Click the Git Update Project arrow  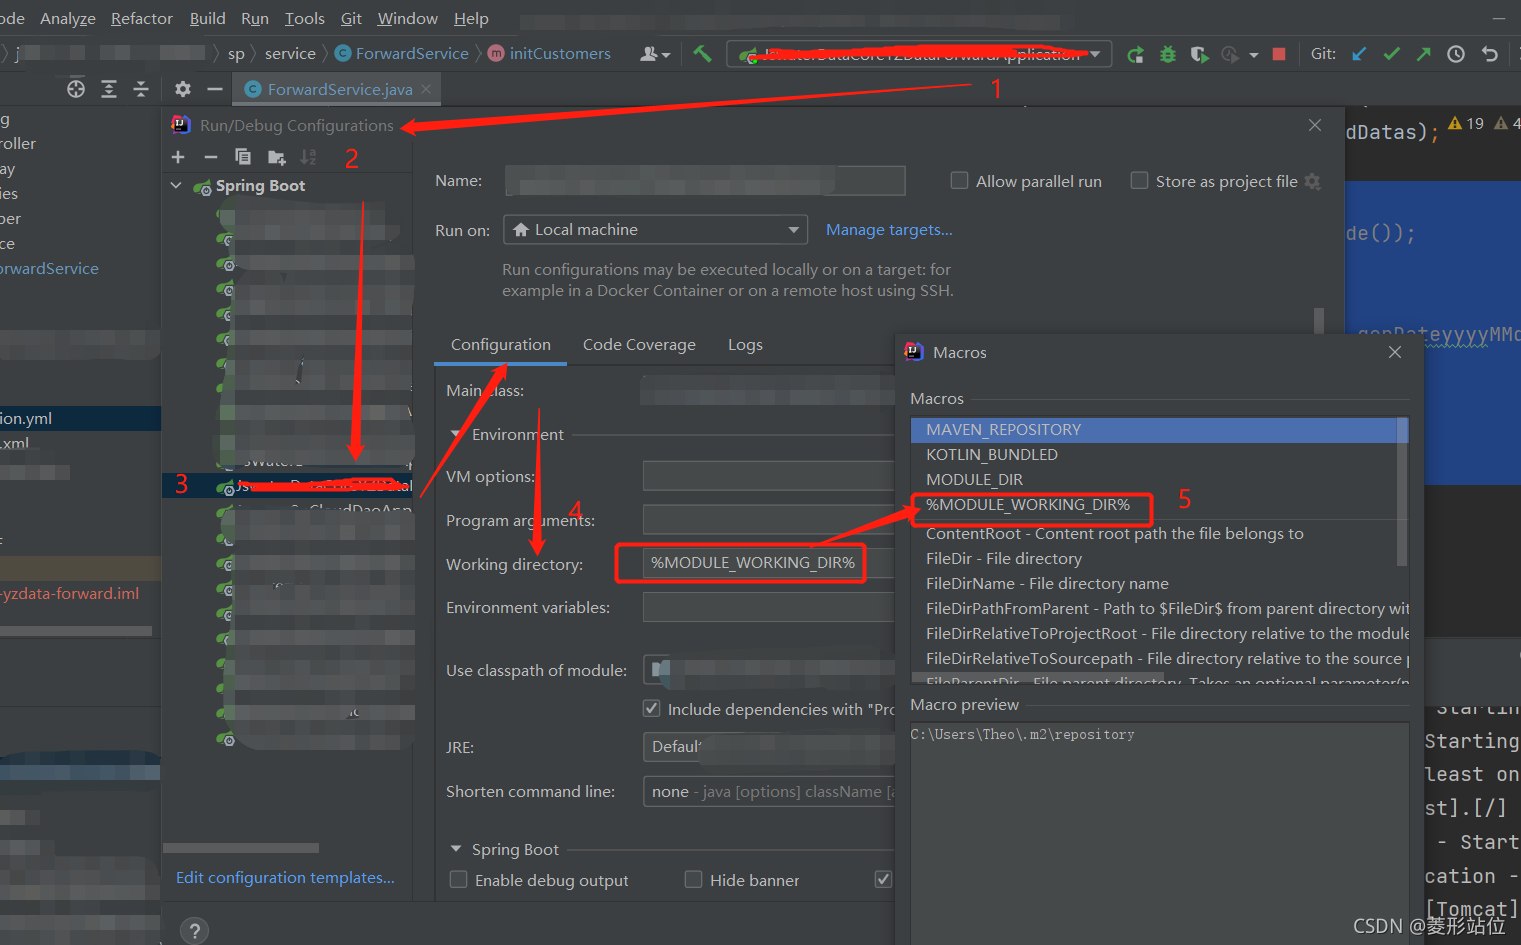(1359, 54)
